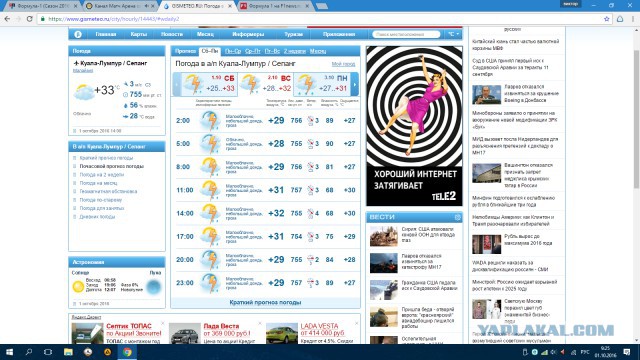The image size is (640, 360).
Task: Click the moon icon in Астрономия panel
Action: coord(154,287)
